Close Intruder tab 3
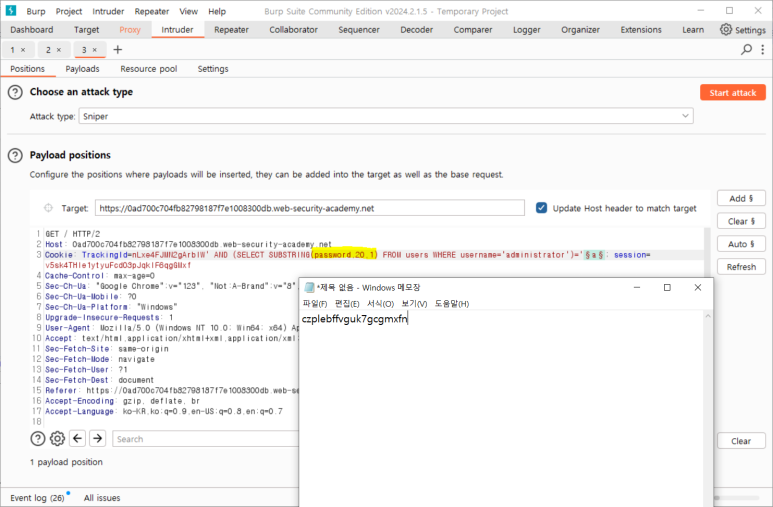Screen dimensions: 773x507 95,50
